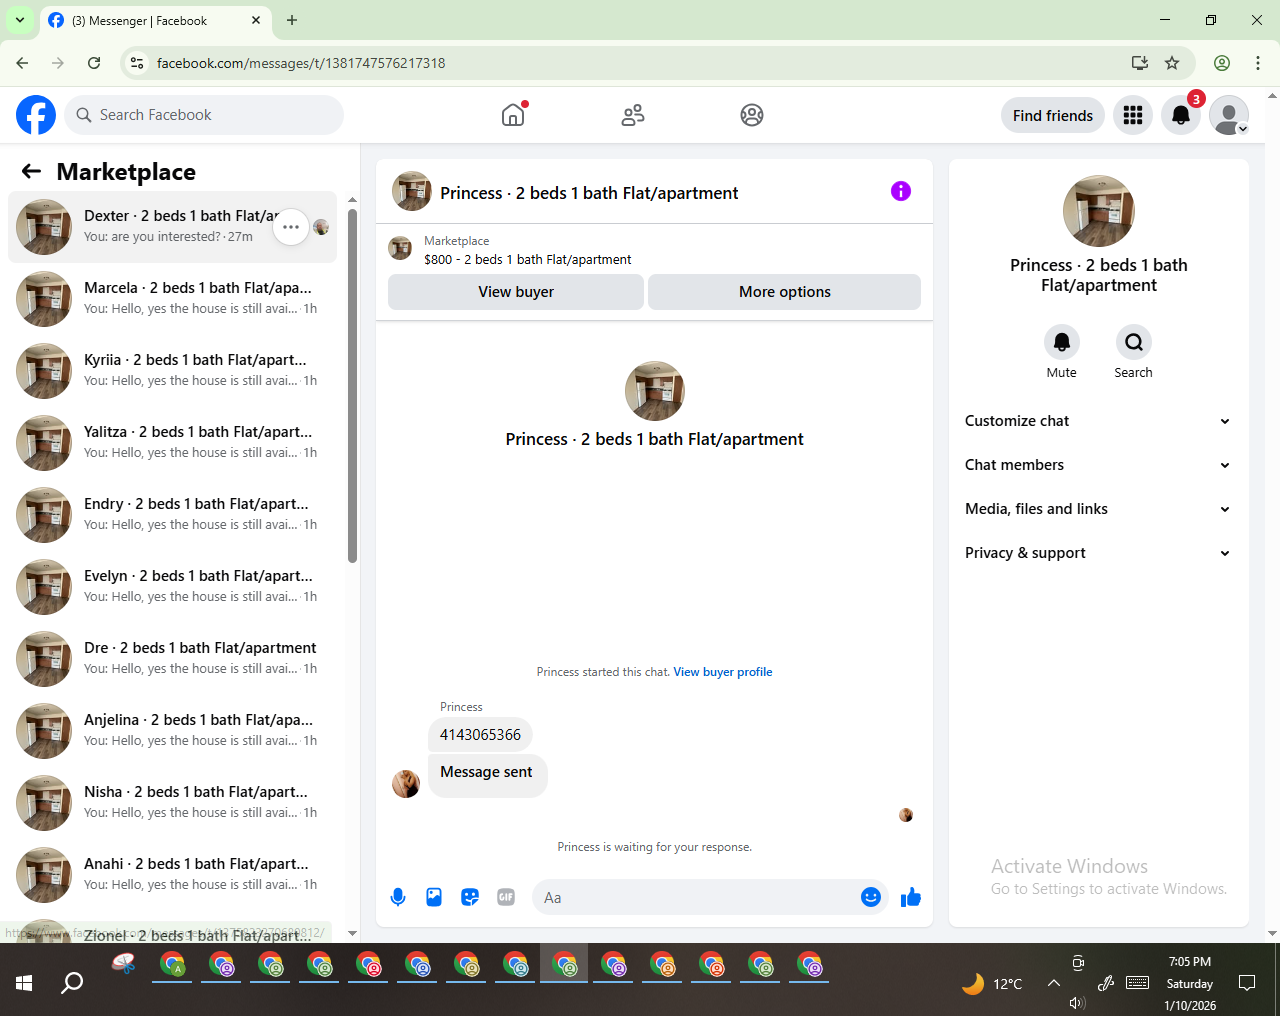Open the taskbar clock showing 7:05 PM
Image resolution: width=1280 pixels, height=1016 pixels.
coord(1190,984)
